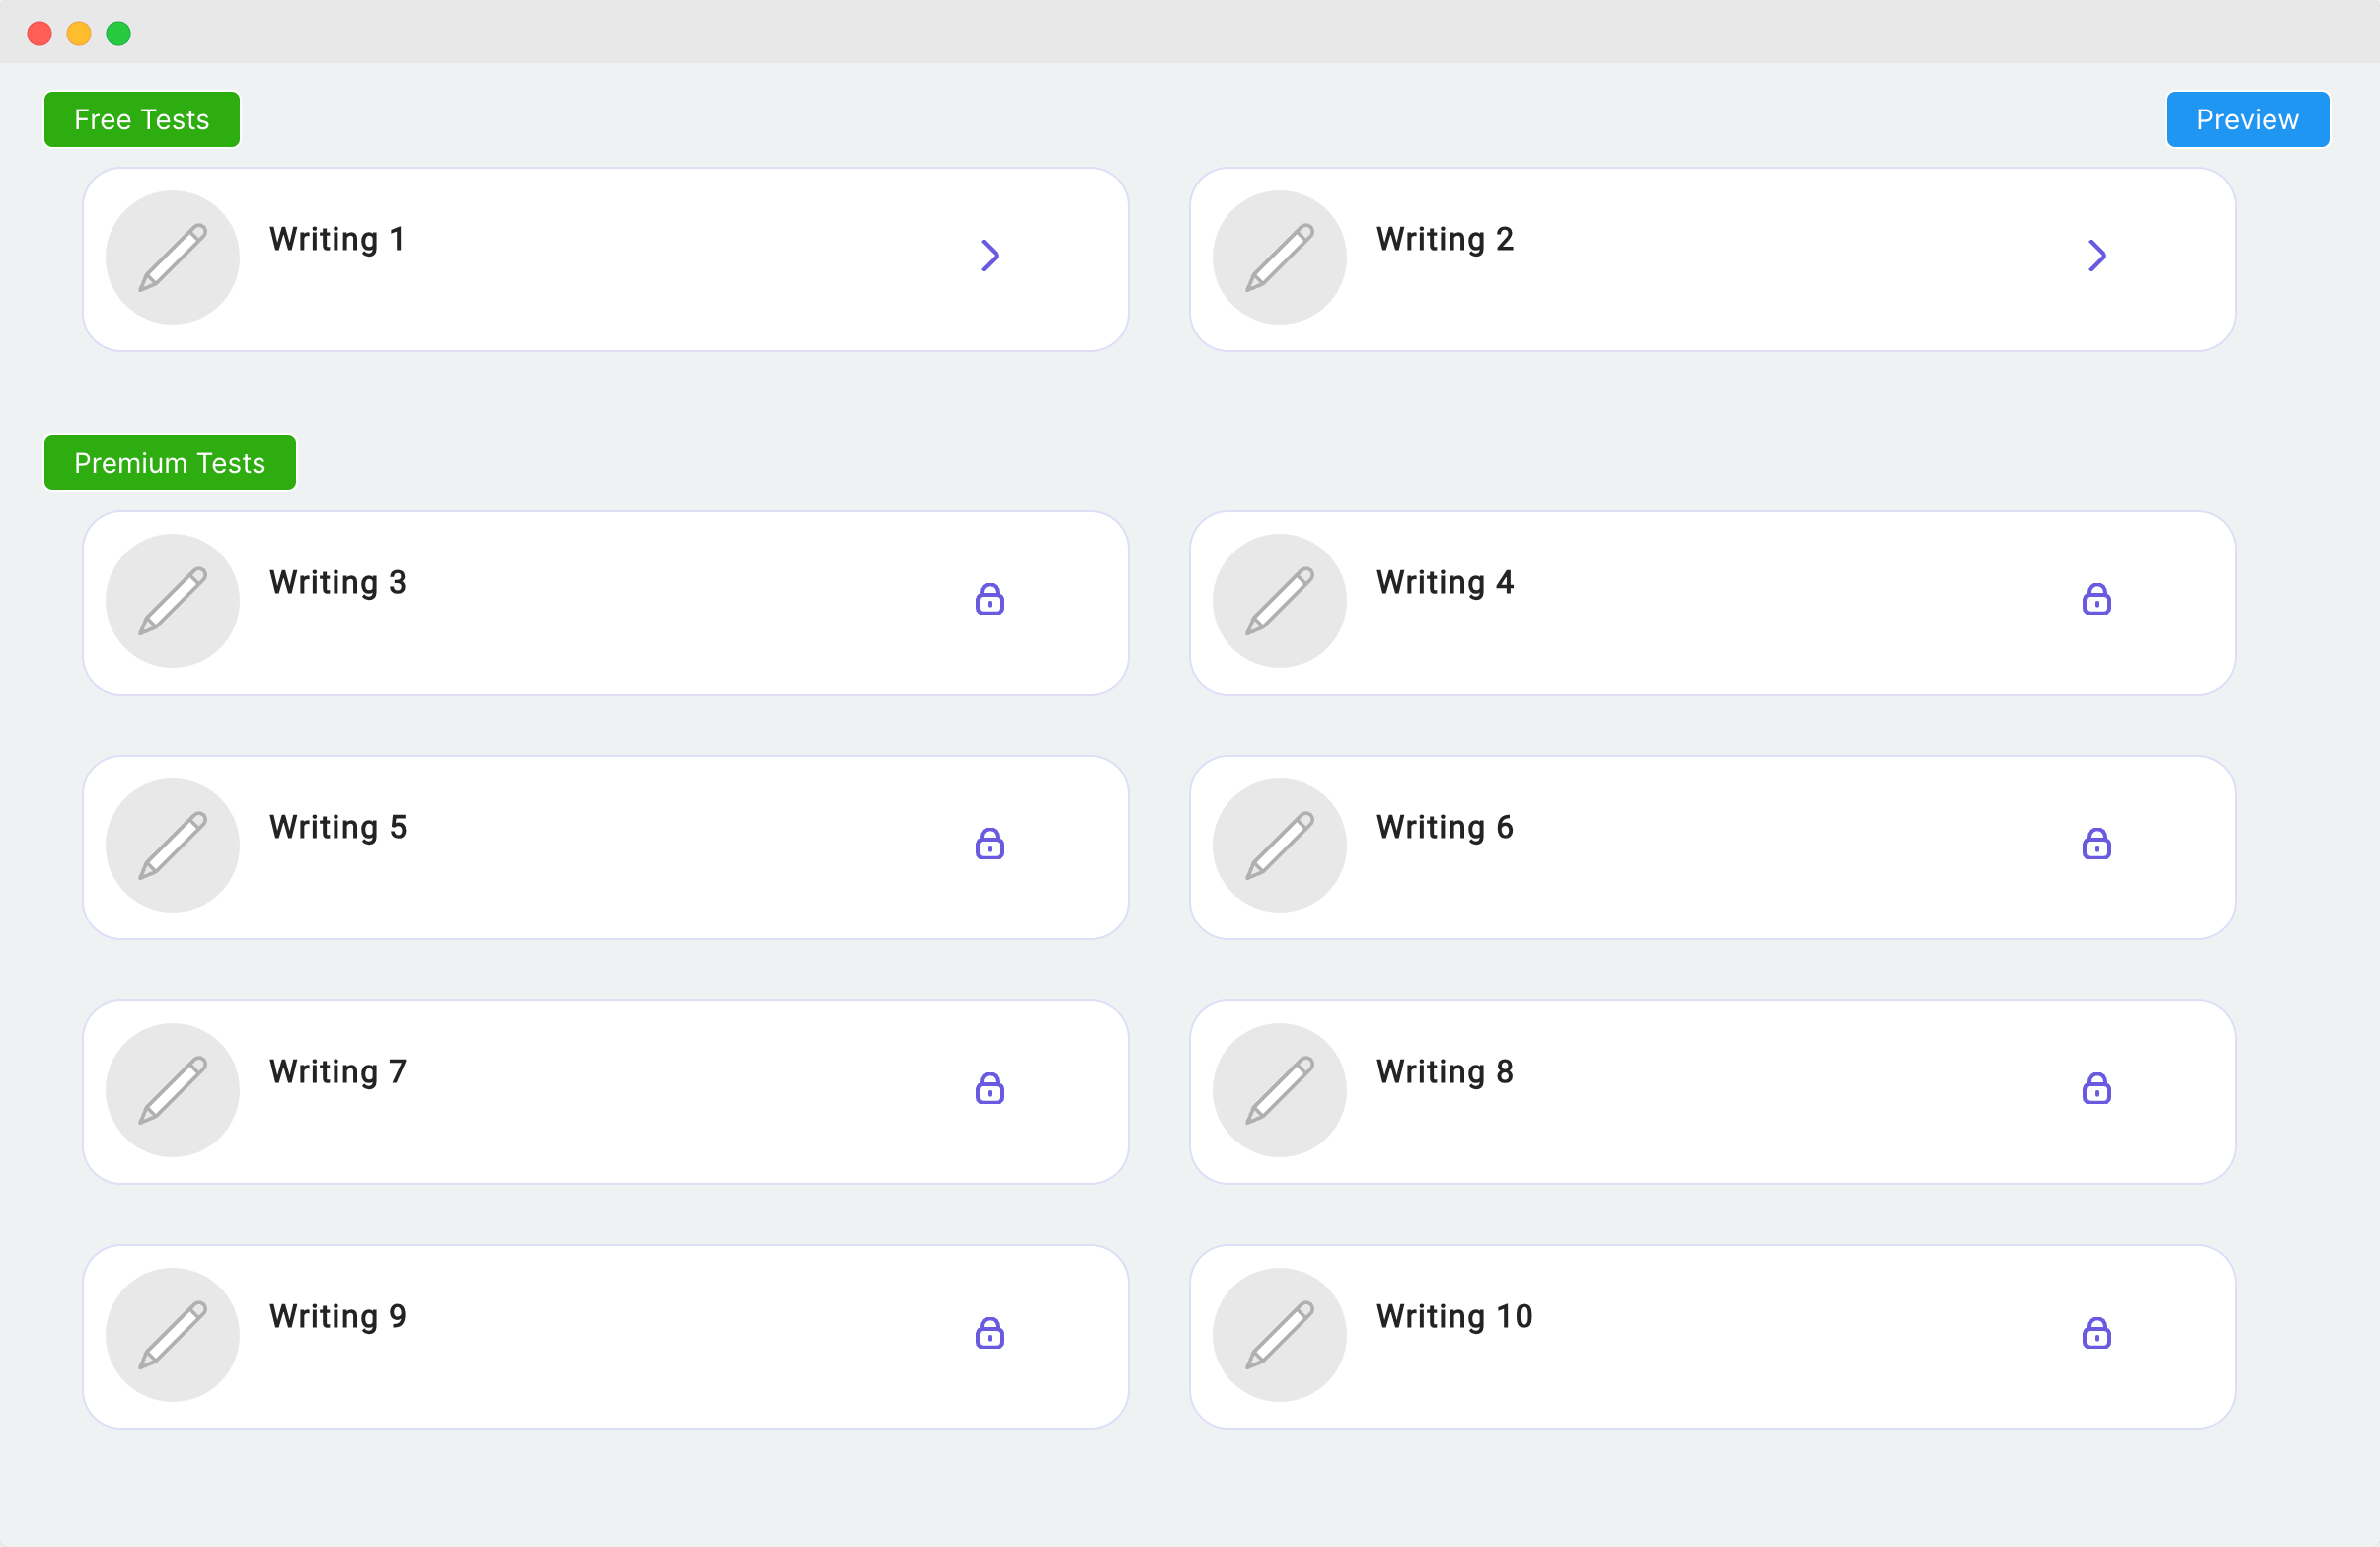Viewport: 2380px width, 1547px height.
Task: Open the Writing 3 card title
Action: coord(338,583)
